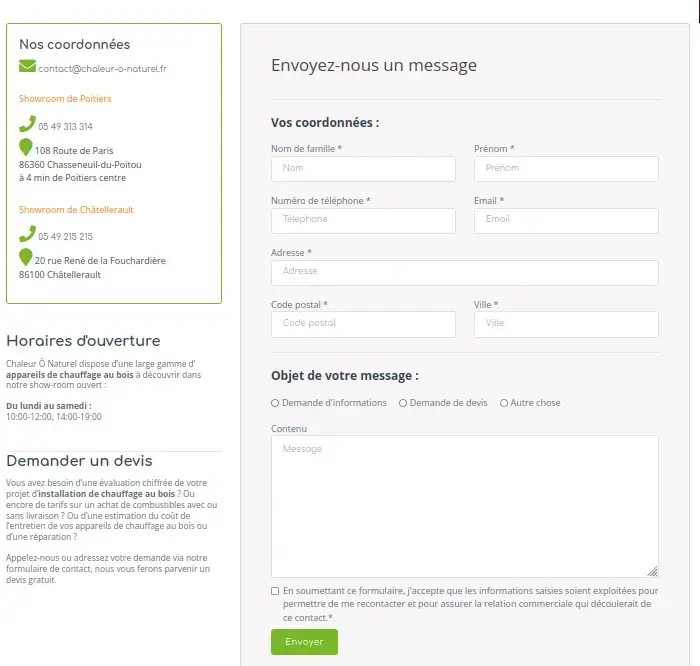Click the green envelope email icon

[27, 67]
